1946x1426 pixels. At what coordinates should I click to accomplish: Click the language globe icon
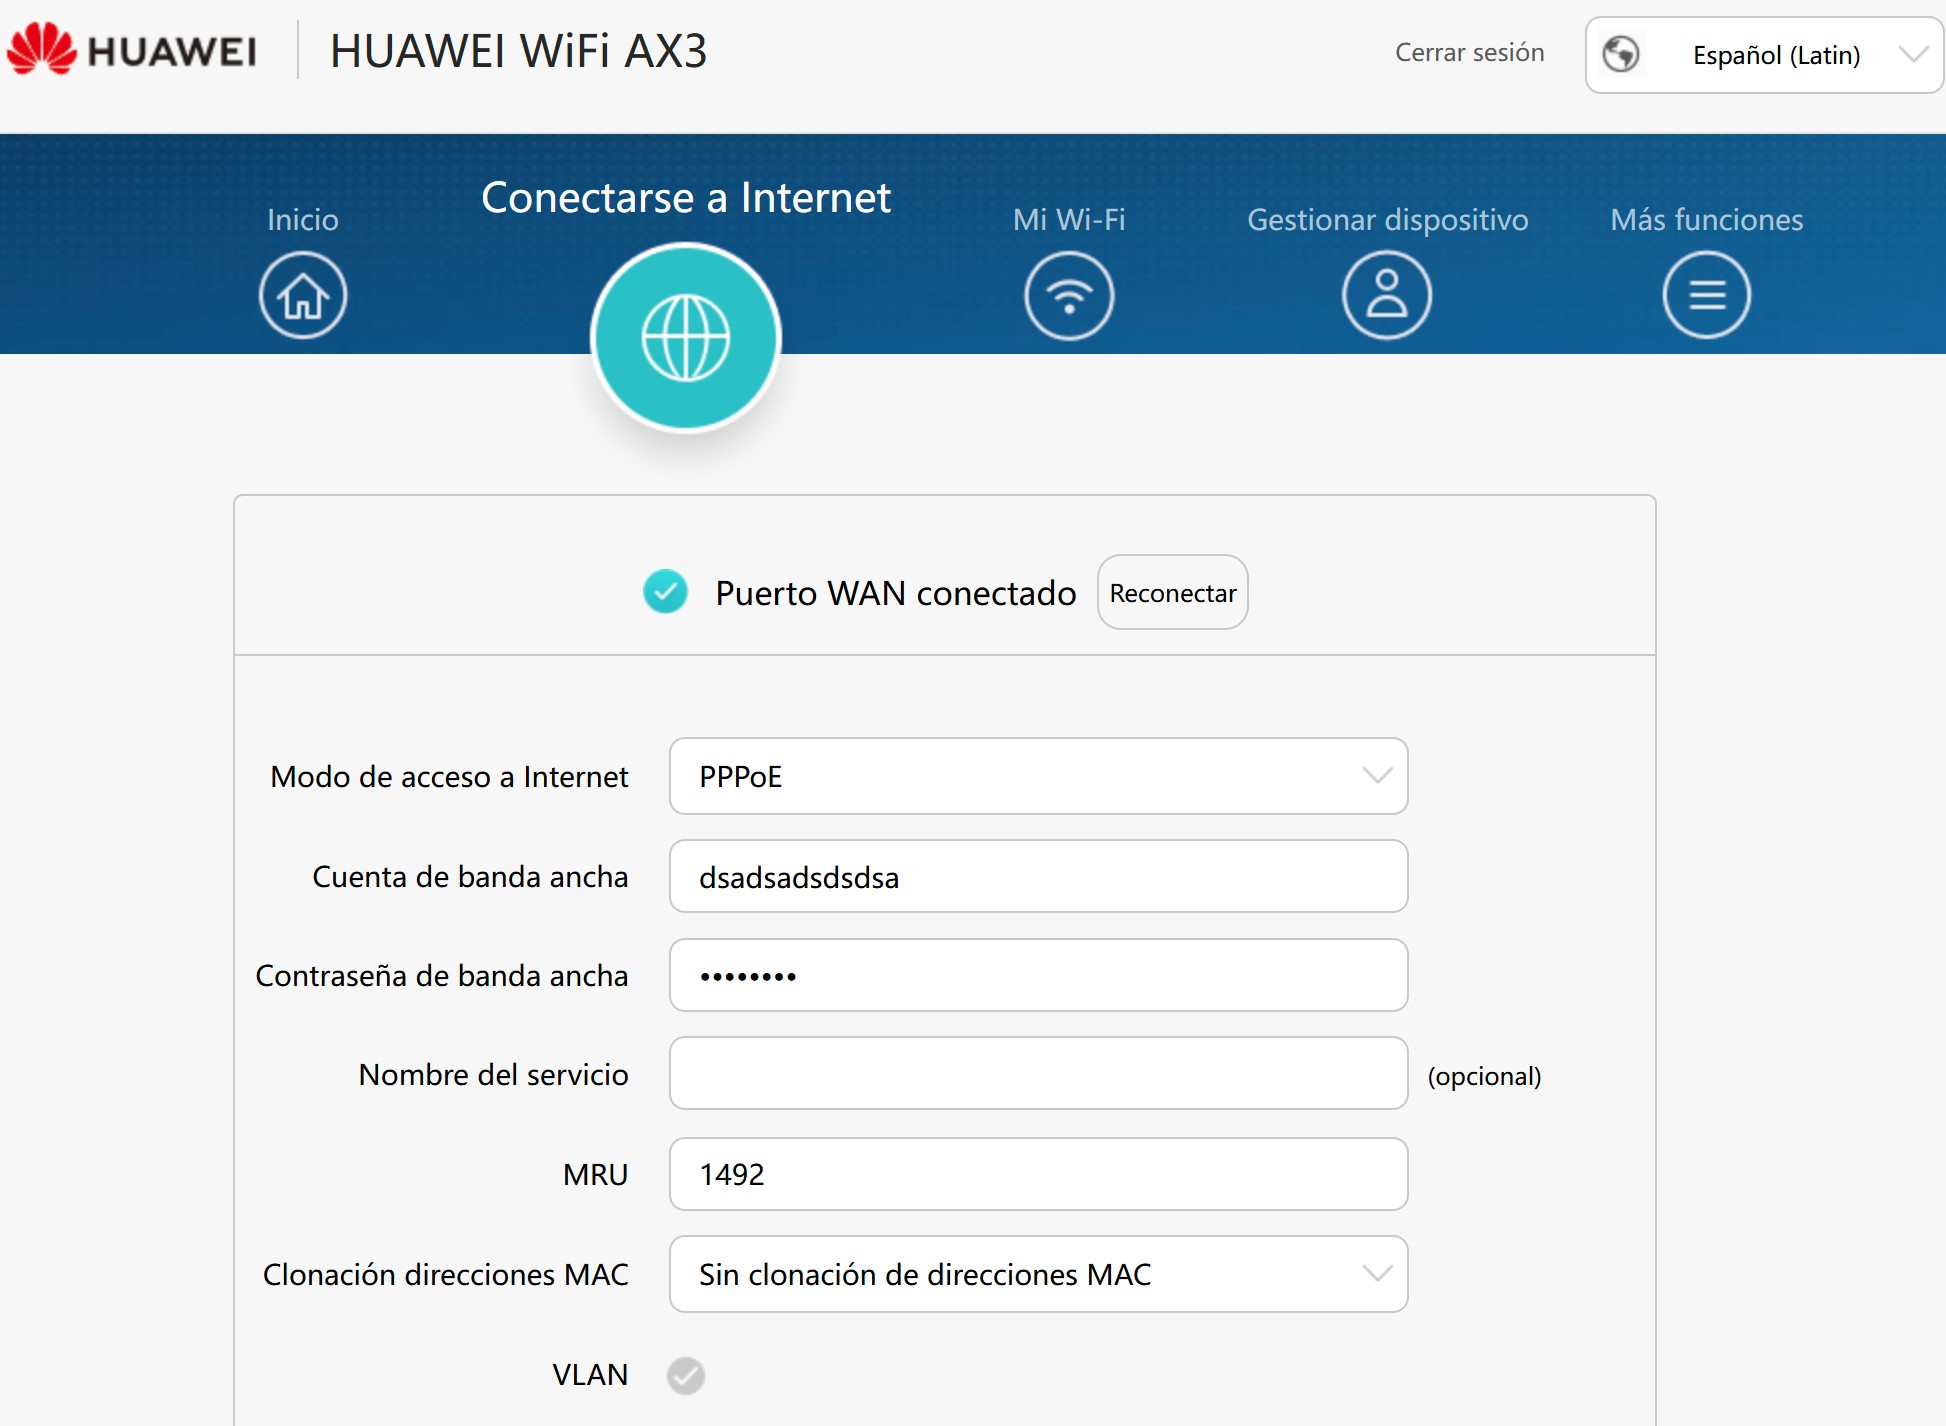click(1621, 54)
